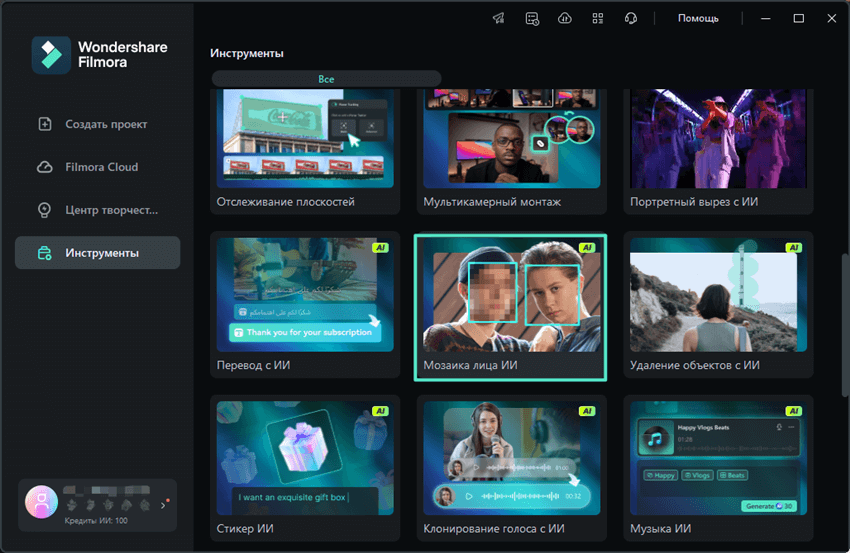The height and width of the screenshot is (553, 850).
Task: Click the headset support icon
Action: (630, 18)
